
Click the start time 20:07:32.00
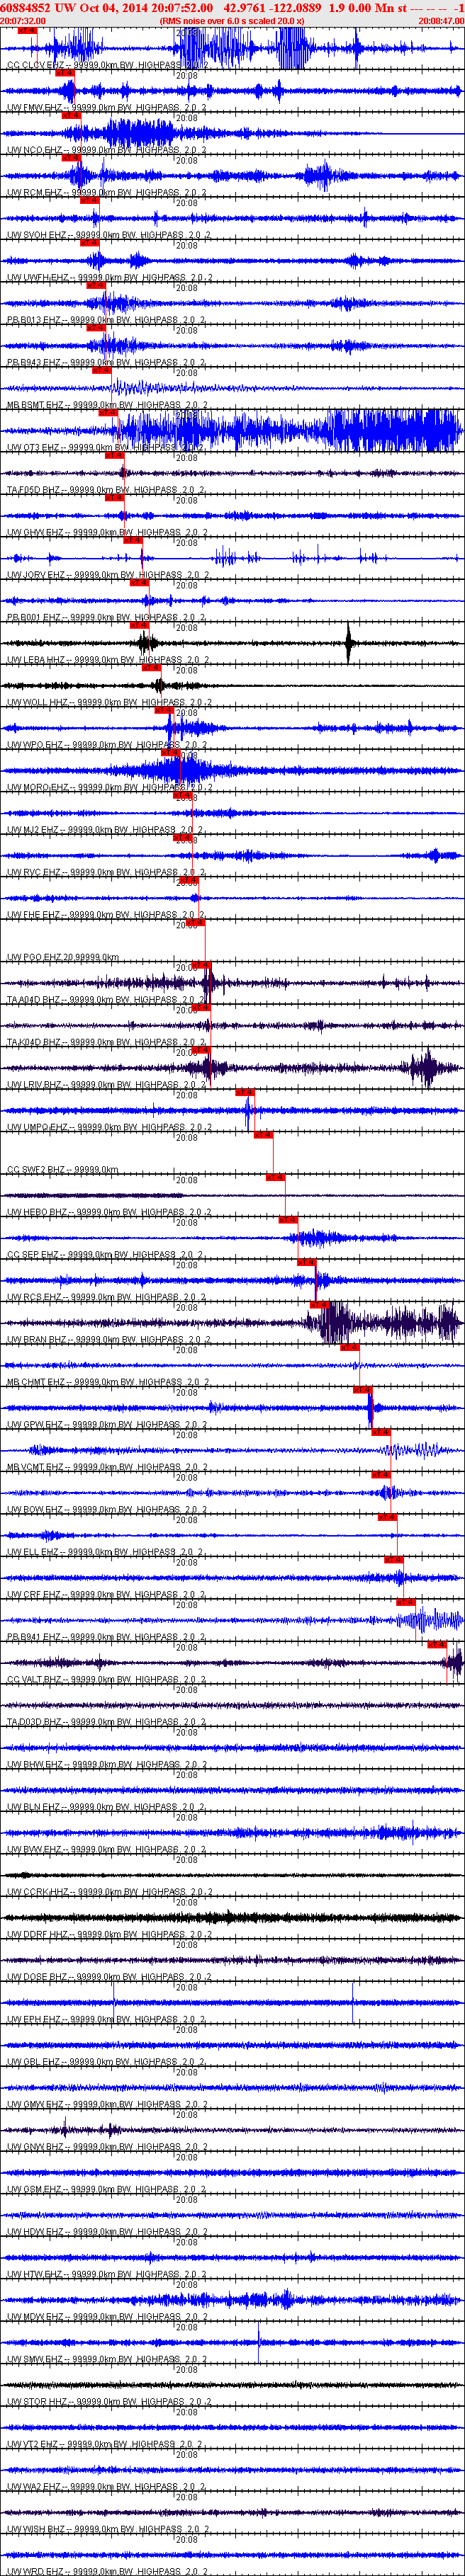tap(23, 20)
